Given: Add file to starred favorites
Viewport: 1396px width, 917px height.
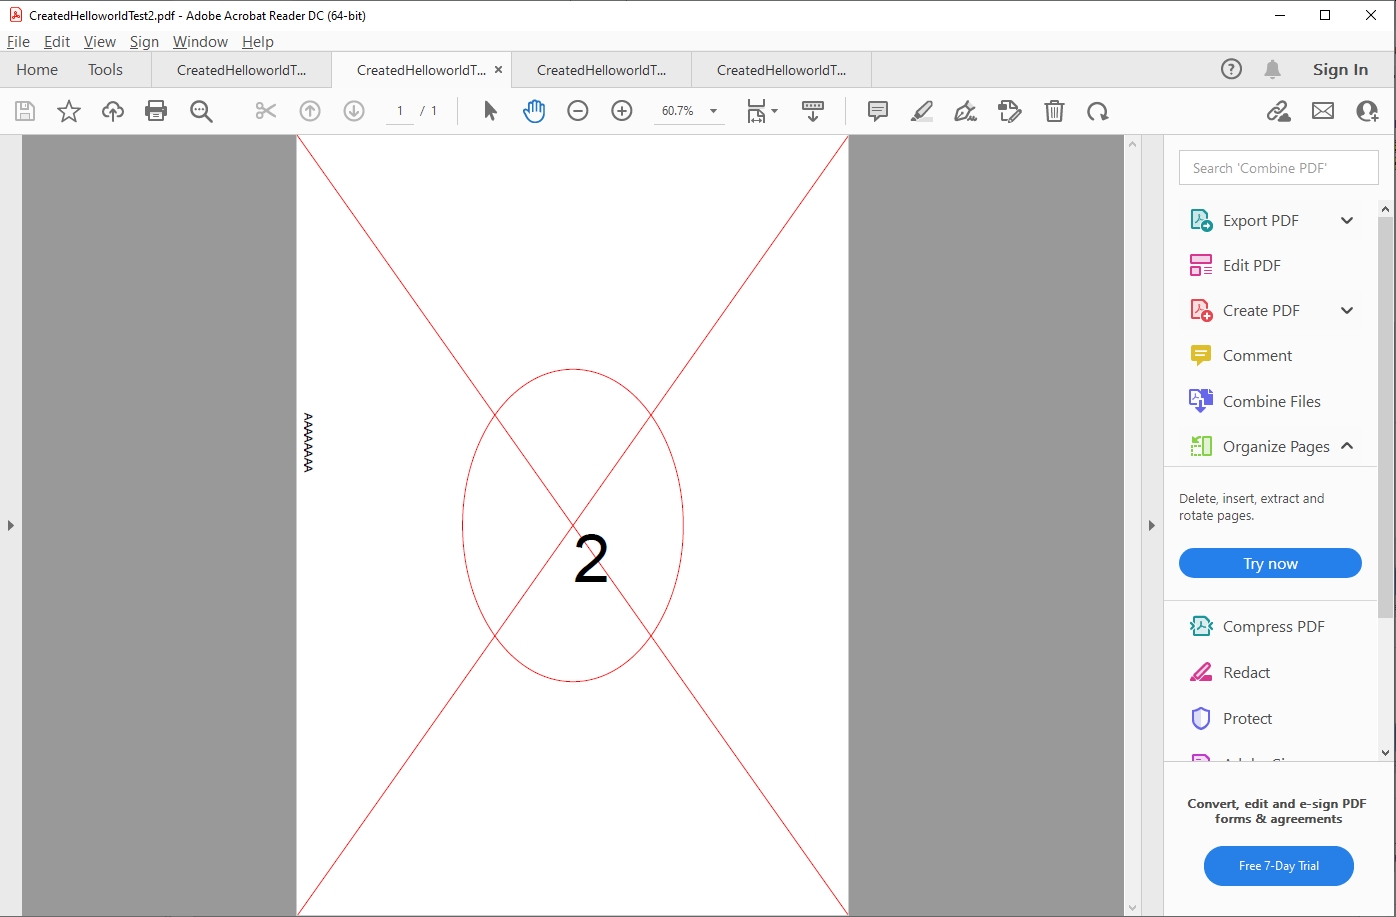Looking at the screenshot, I should coord(69,111).
